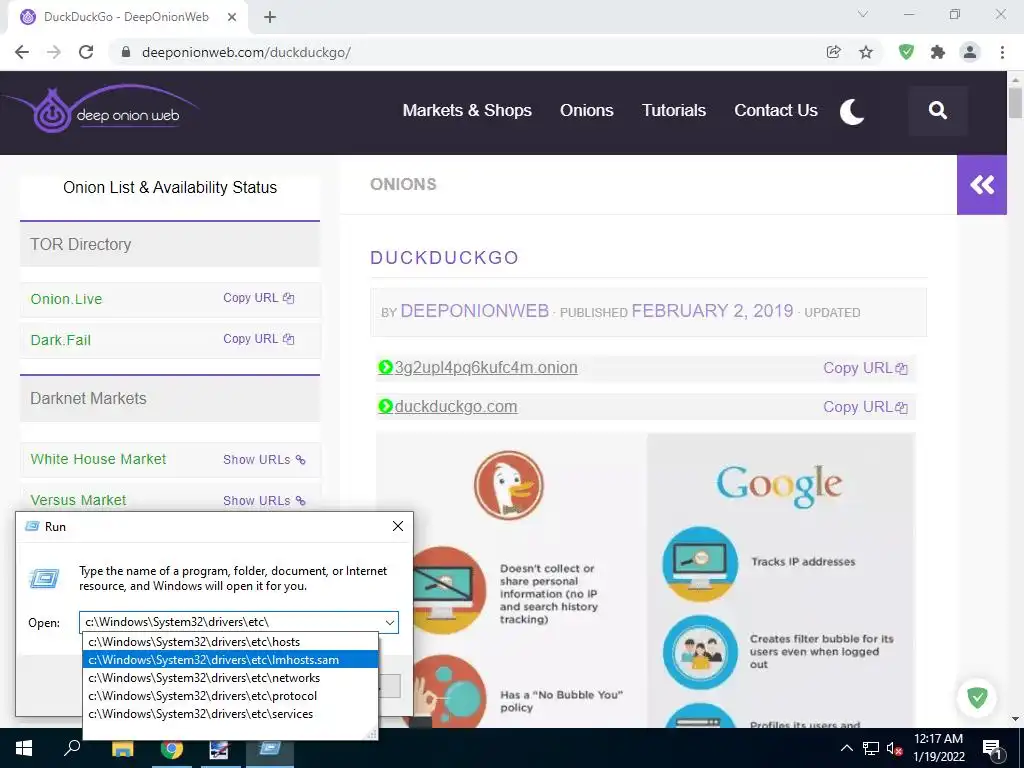The height and width of the screenshot is (768, 1024).
Task: Open the Contact Us menu item
Action: point(775,110)
